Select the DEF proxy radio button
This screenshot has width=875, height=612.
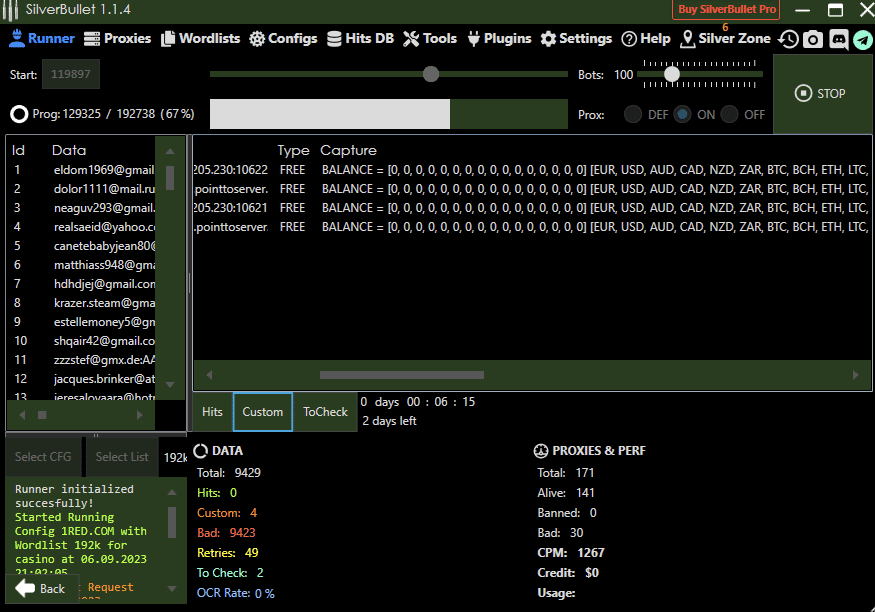point(633,114)
